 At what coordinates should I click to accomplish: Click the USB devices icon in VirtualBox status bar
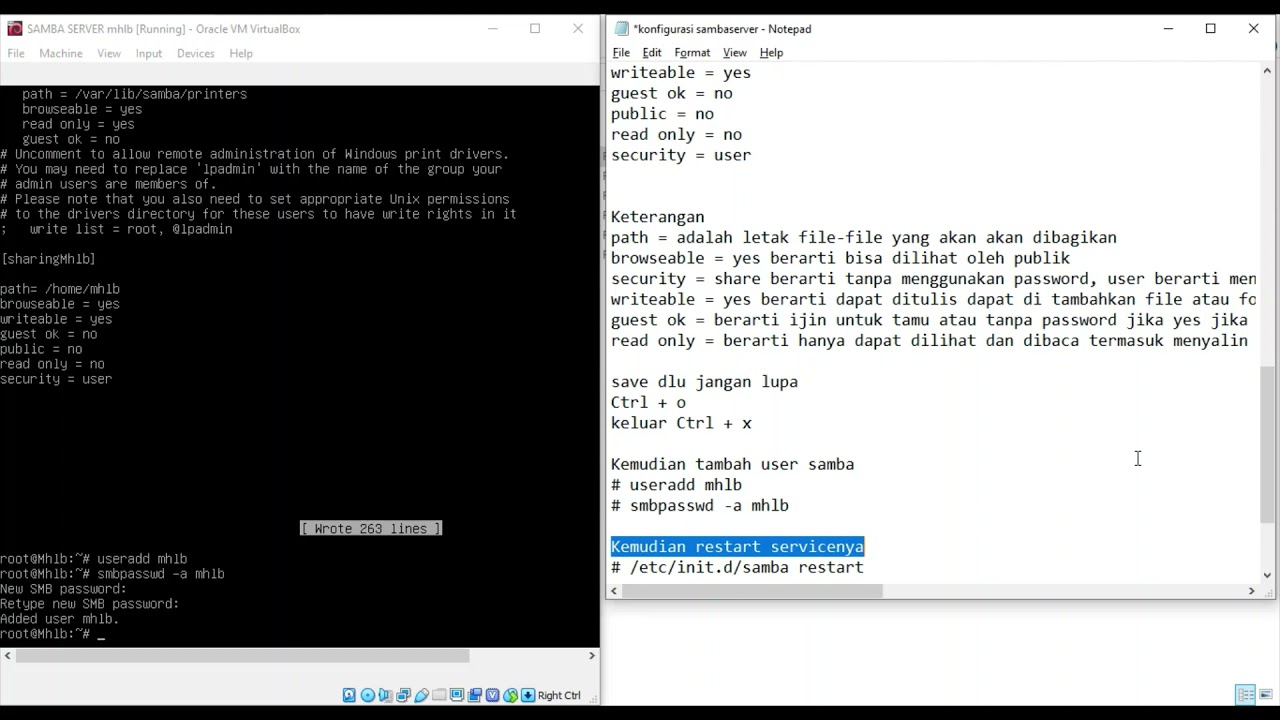[421, 695]
